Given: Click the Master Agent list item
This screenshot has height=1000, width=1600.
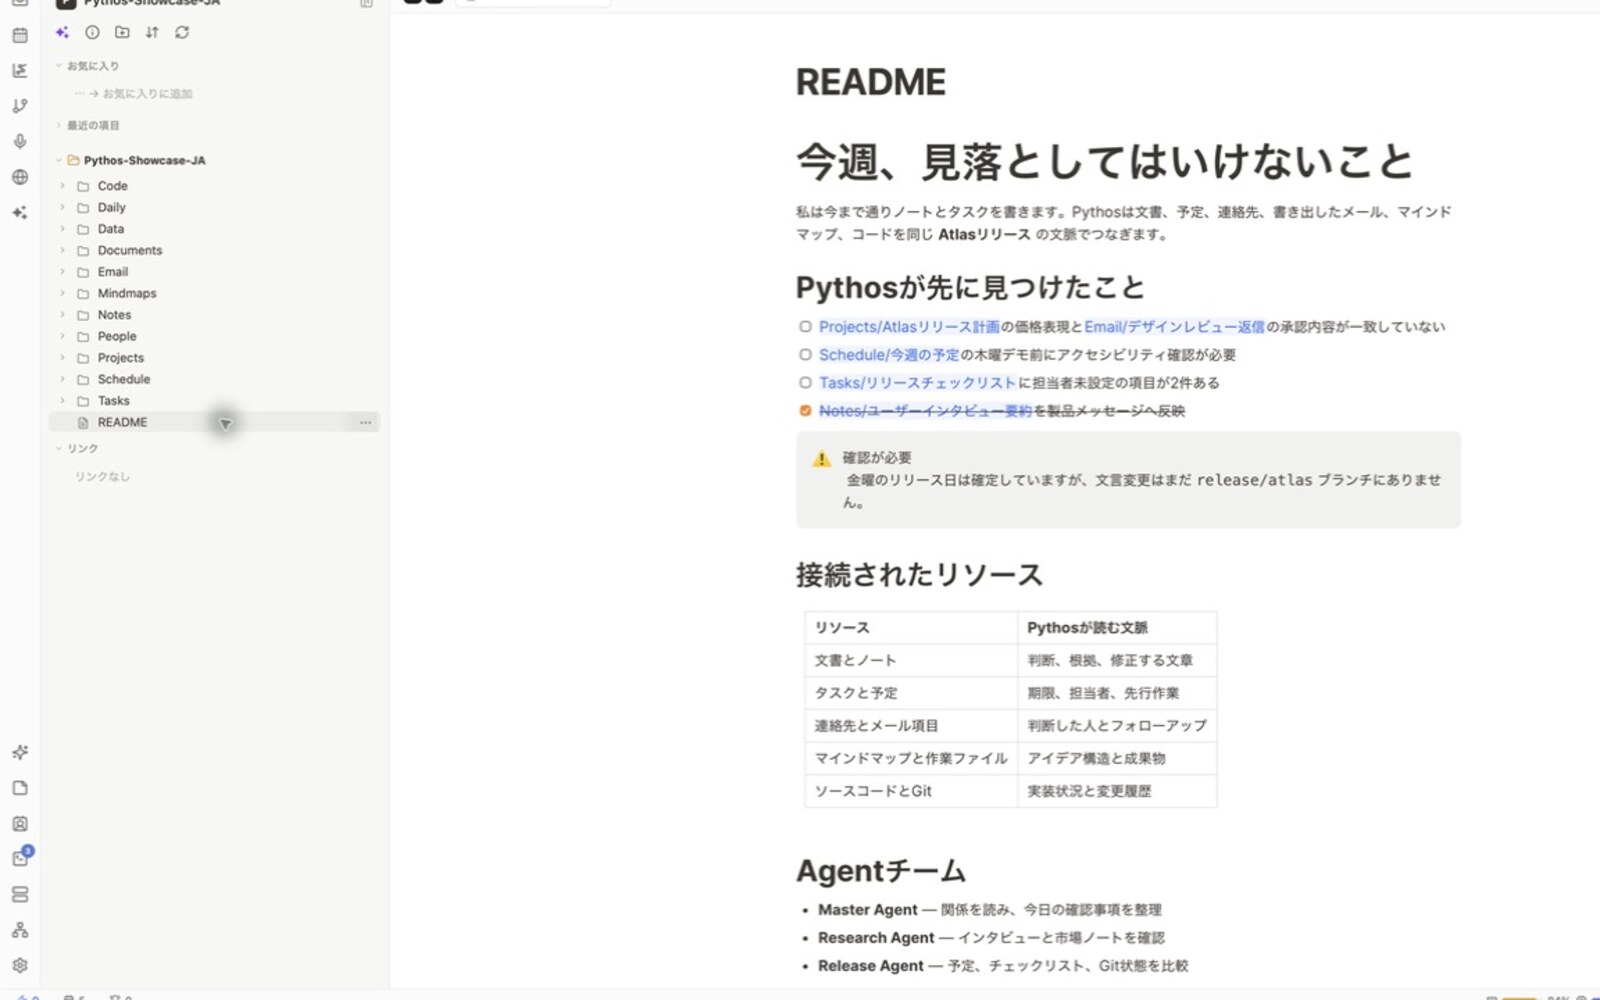Looking at the screenshot, I should (x=990, y=910).
